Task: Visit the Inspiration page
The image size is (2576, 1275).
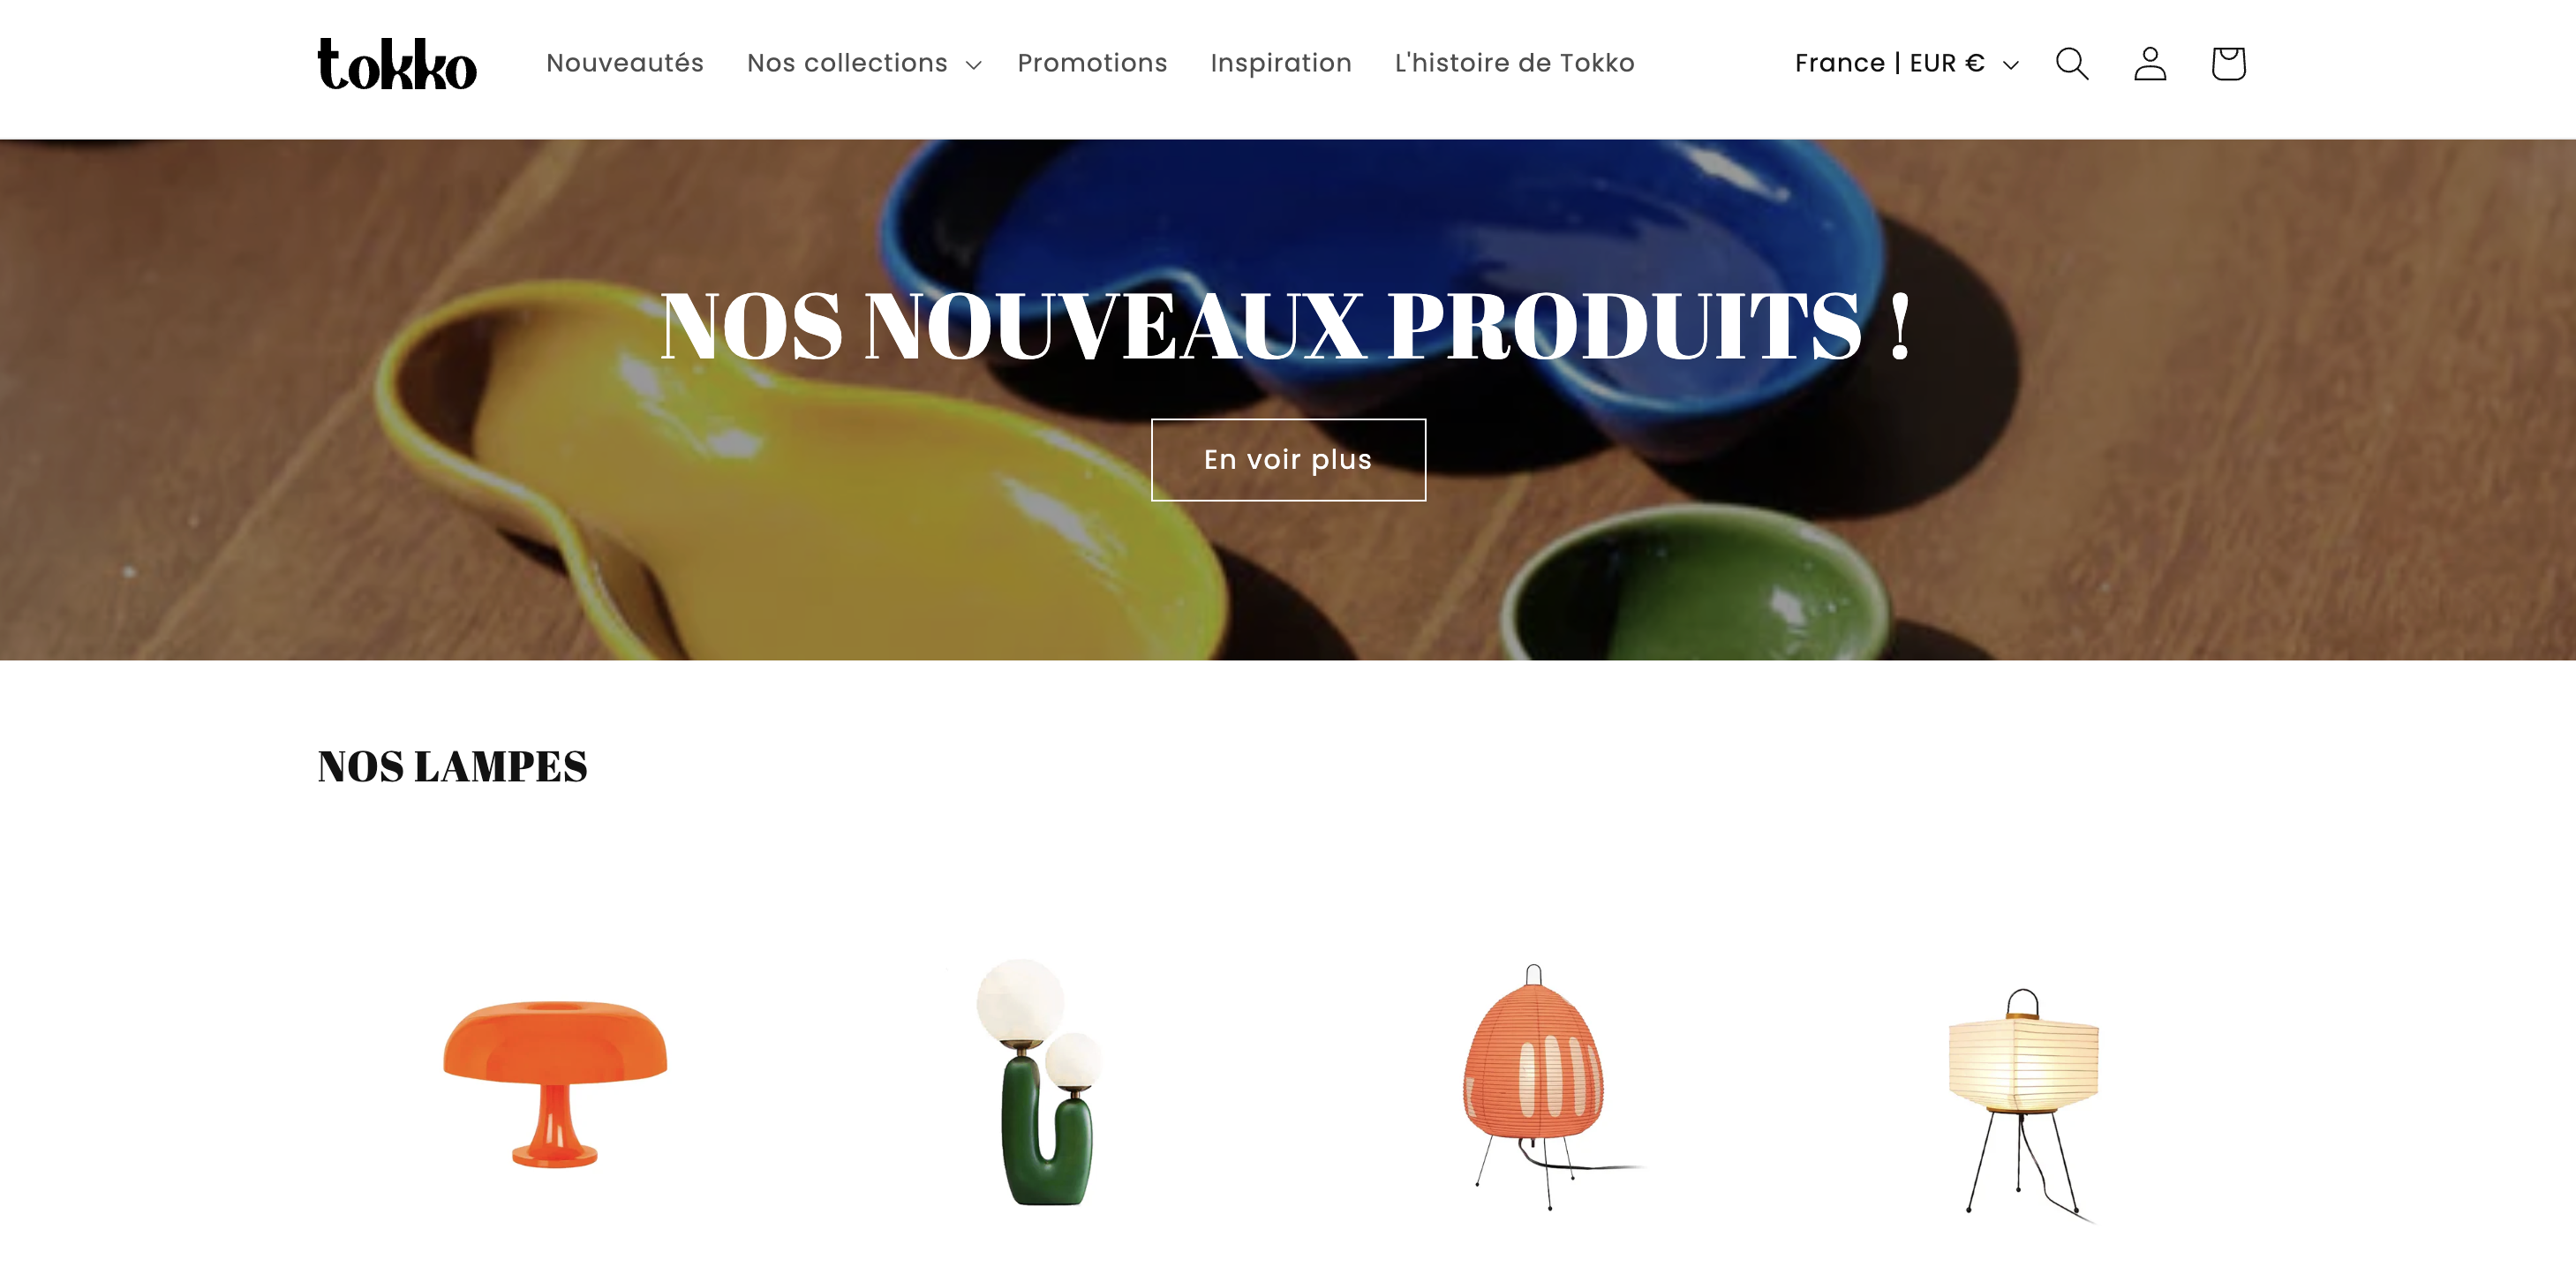Action: coord(1281,63)
